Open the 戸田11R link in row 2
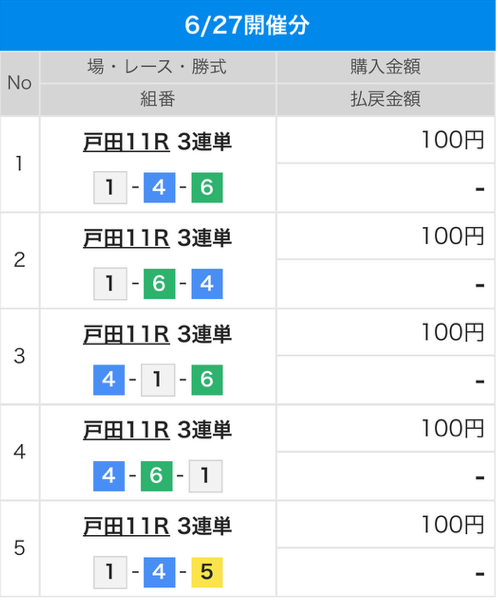Screen dimensions: 498x603 tap(126, 238)
